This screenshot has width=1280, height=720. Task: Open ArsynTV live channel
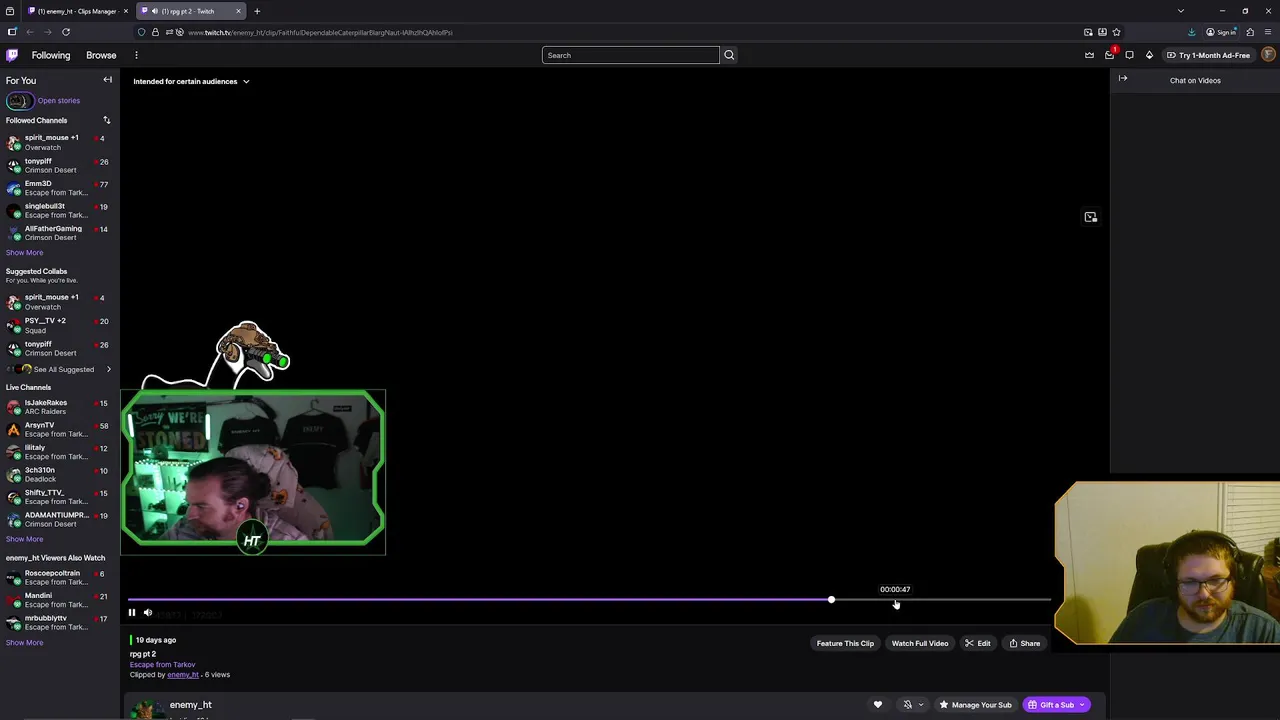[x=60, y=429]
